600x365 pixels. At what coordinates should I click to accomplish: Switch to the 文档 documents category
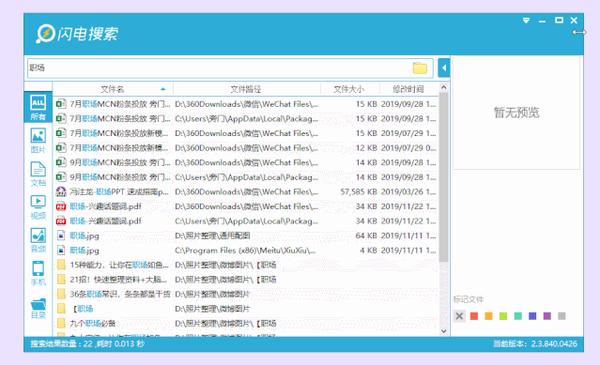pyautogui.click(x=38, y=174)
